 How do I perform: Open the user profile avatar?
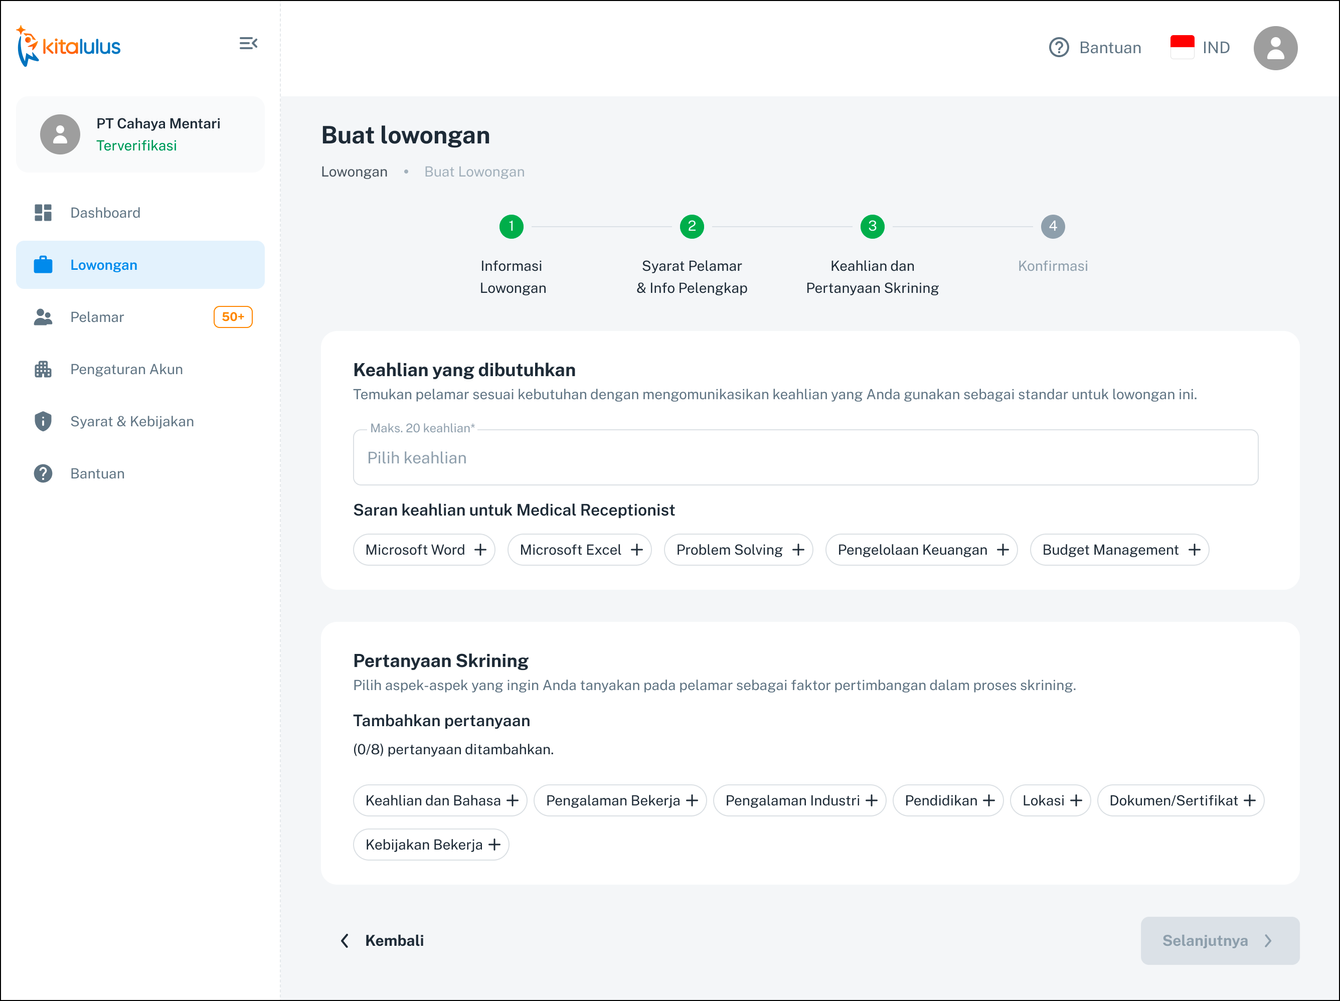[1276, 48]
